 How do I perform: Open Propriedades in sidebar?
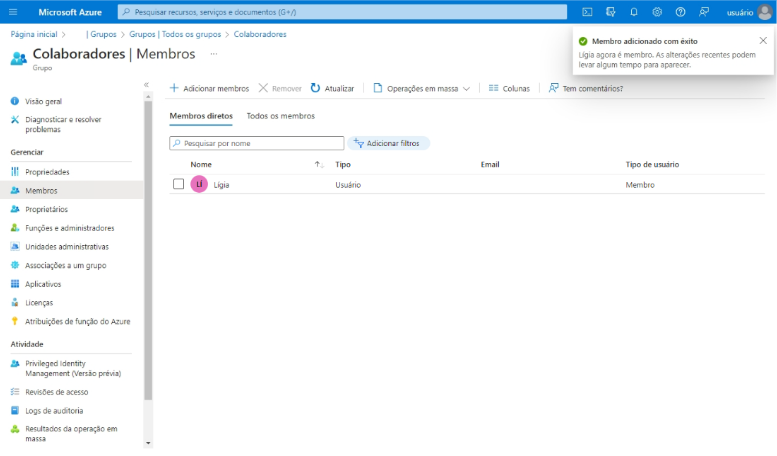click(47, 172)
